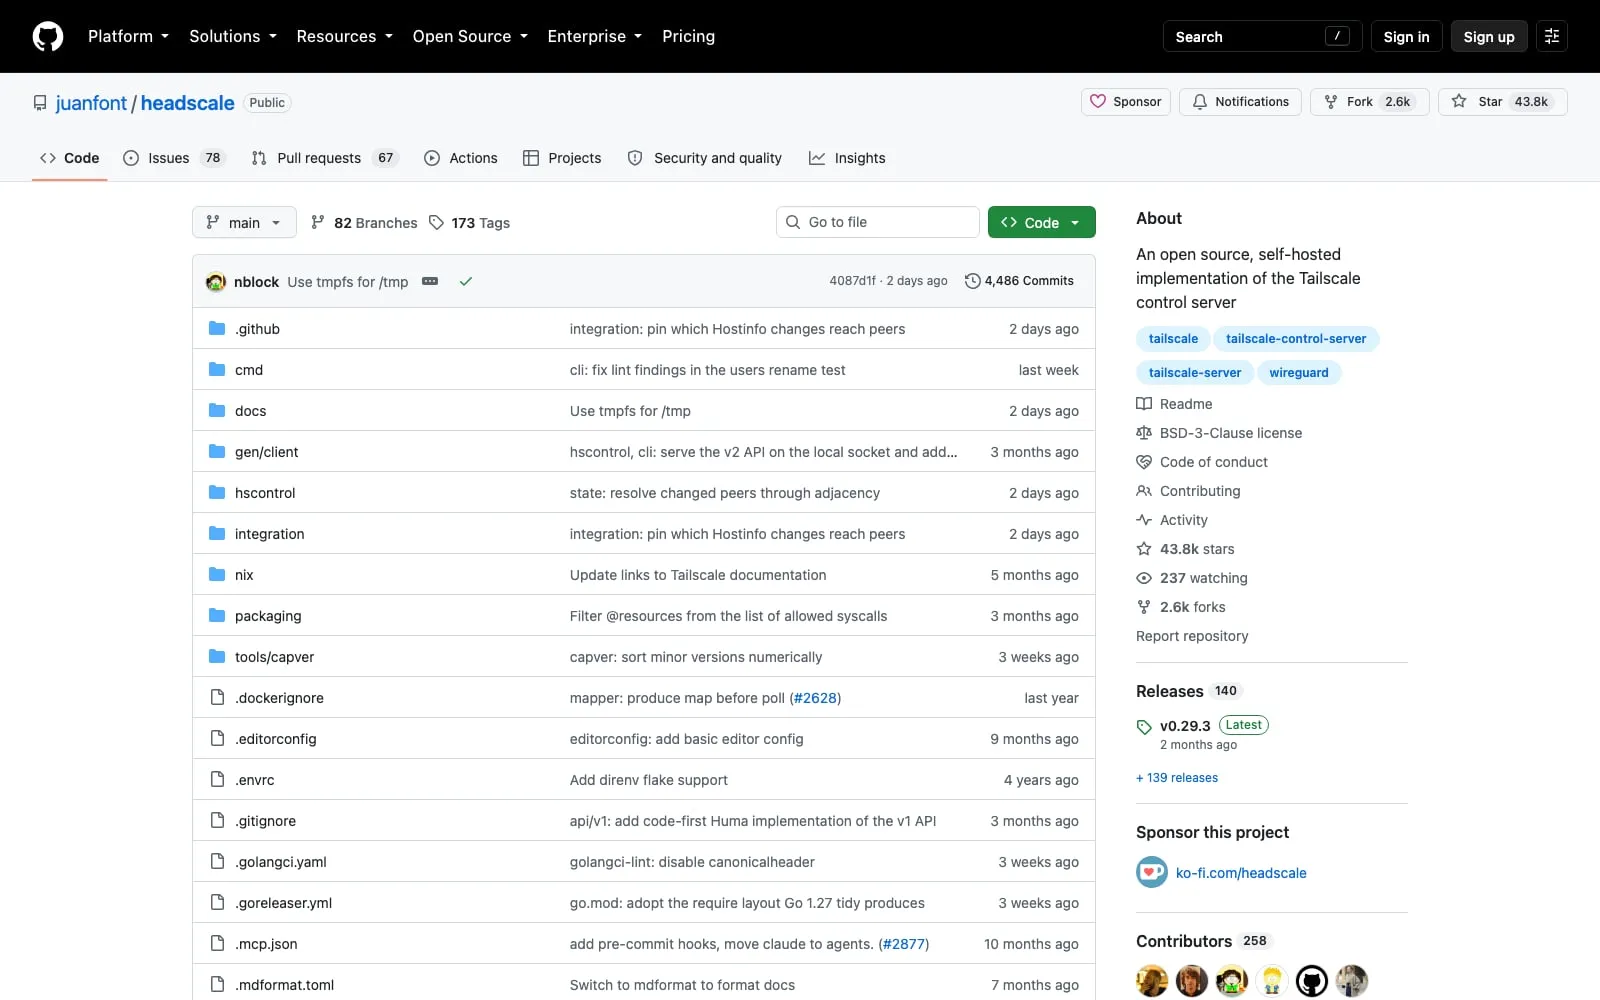1600x1000 pixels.
Task: Click the file icon for .goreleaser.yml
Action: 217,902
